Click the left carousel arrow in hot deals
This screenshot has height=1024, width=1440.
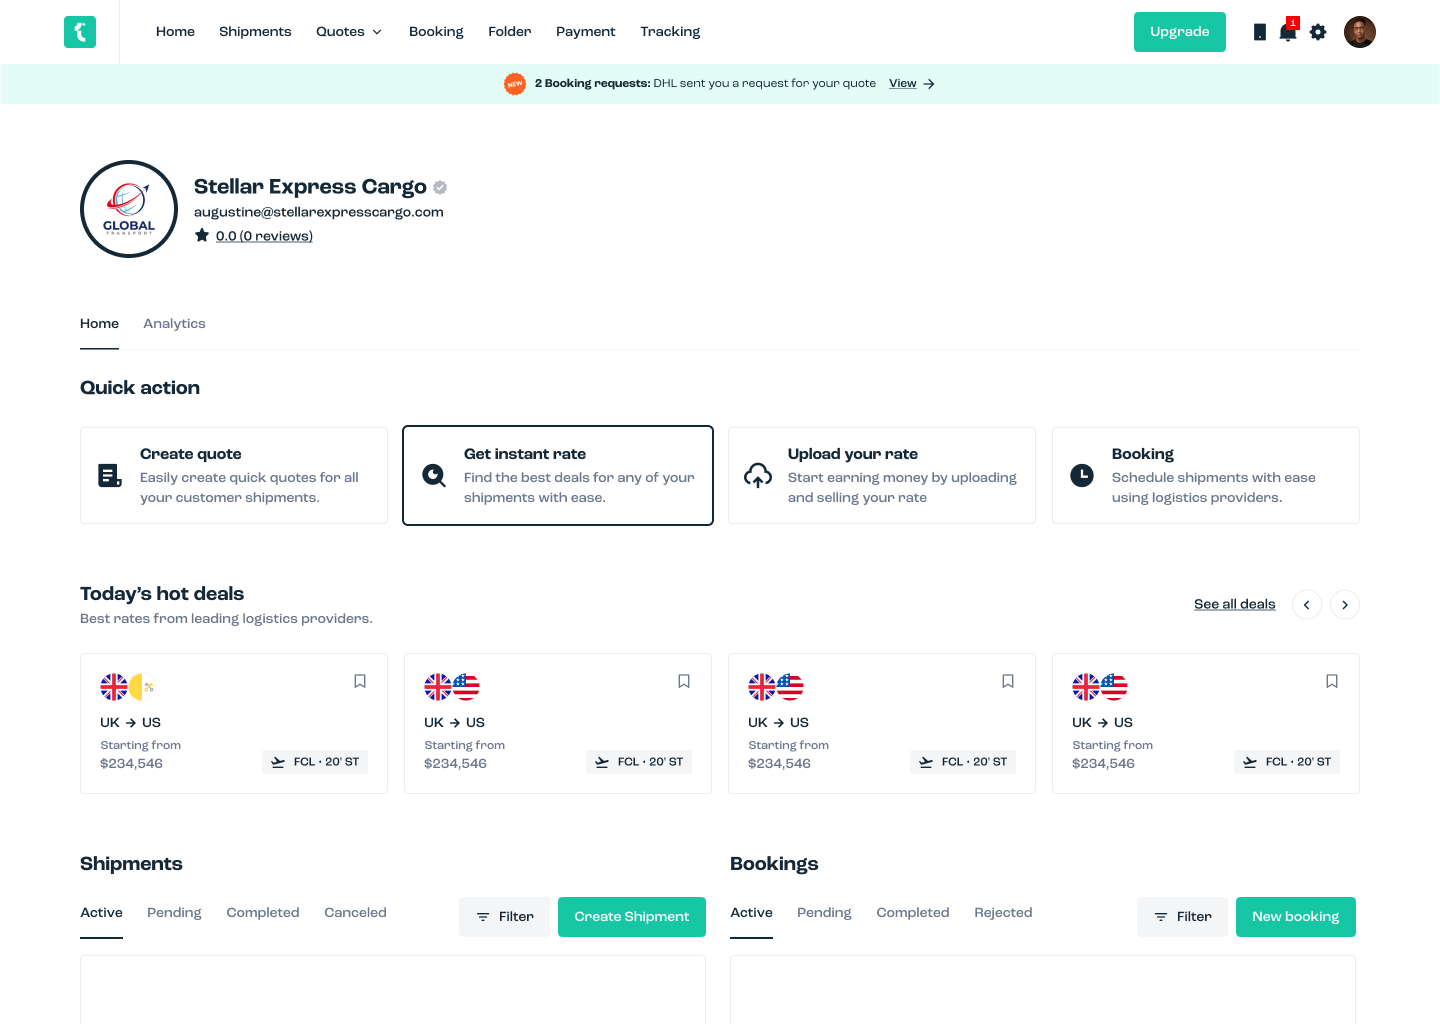pyautogui.click(x=1307, y=604)
